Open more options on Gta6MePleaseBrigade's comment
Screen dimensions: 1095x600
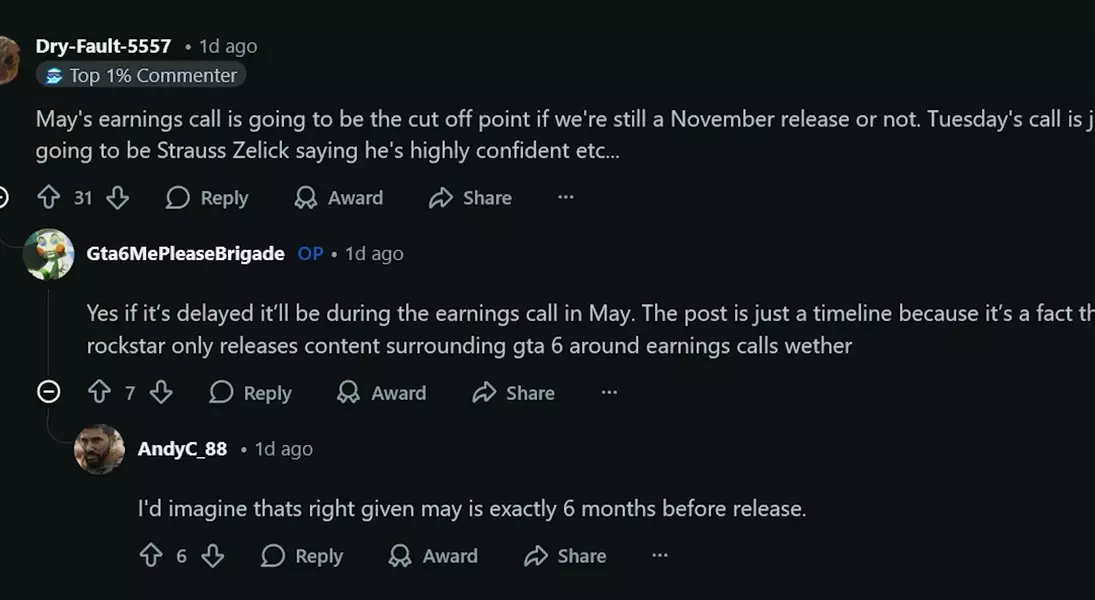tap(609, 393)
